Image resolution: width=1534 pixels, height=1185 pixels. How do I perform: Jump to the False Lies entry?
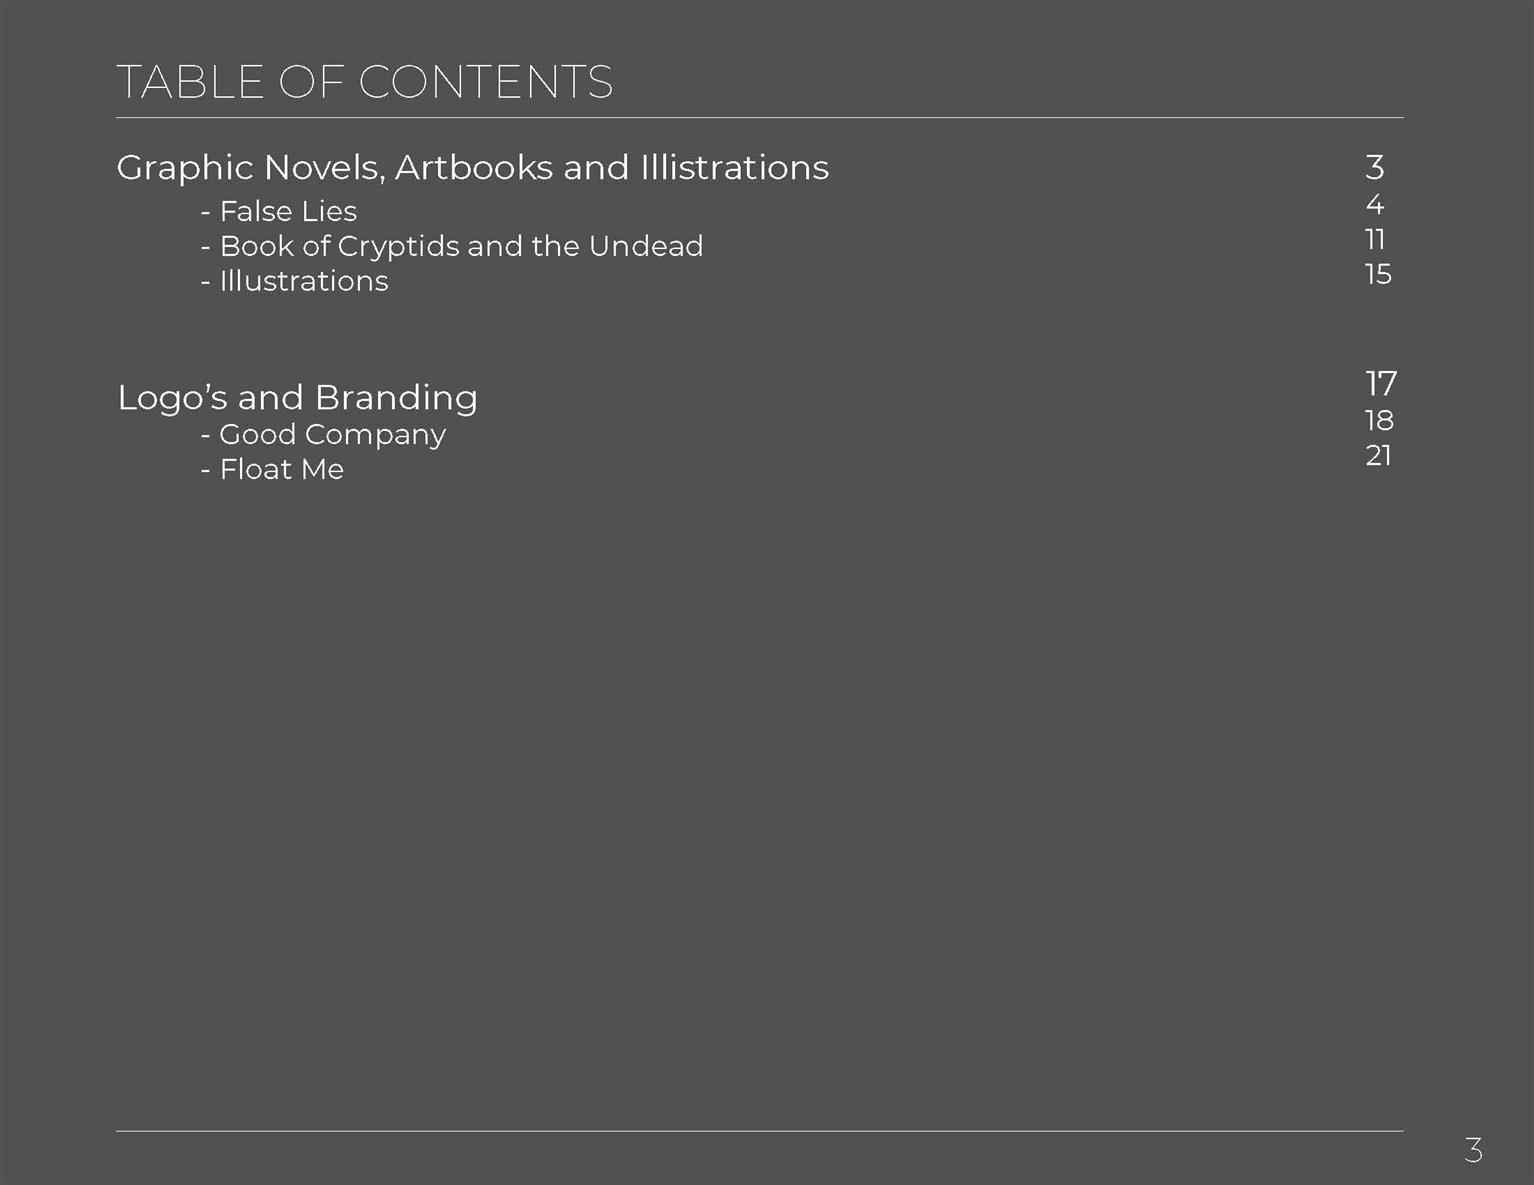(279, 211)
